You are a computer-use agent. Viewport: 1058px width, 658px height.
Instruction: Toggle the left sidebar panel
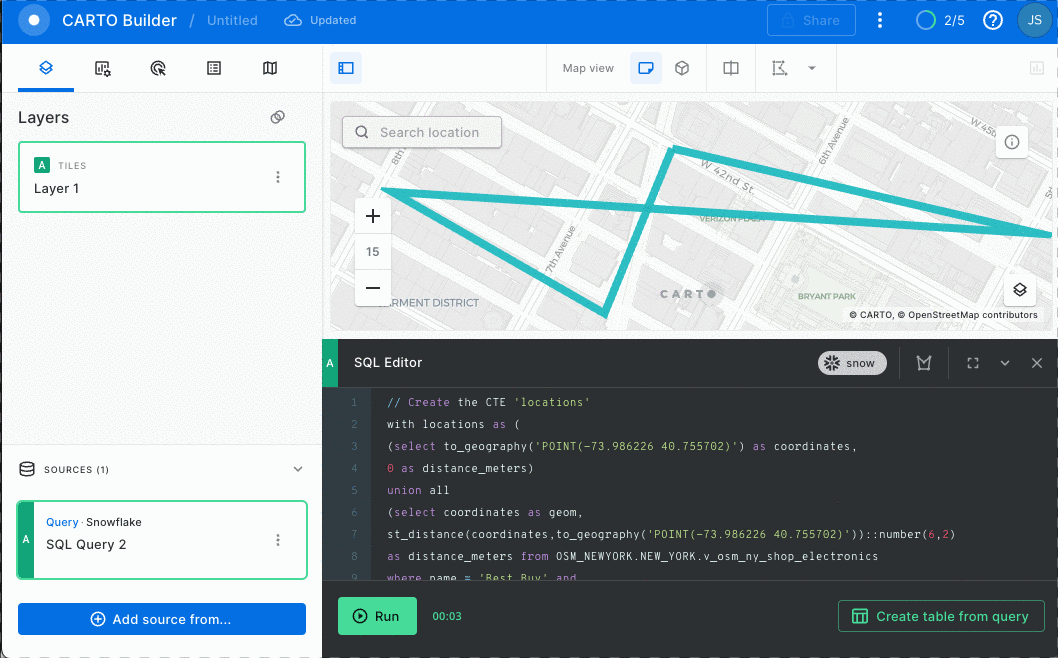click(x=346, y=68)
